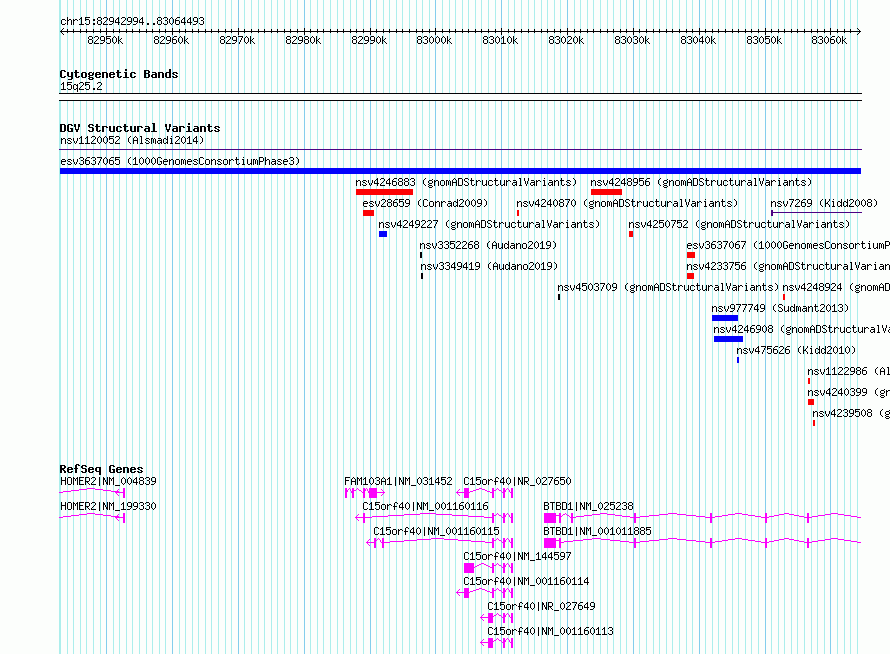Open nsv7269 (Kidd2008) variant label
The image size is (890, 654).
(x=824, y=203)
